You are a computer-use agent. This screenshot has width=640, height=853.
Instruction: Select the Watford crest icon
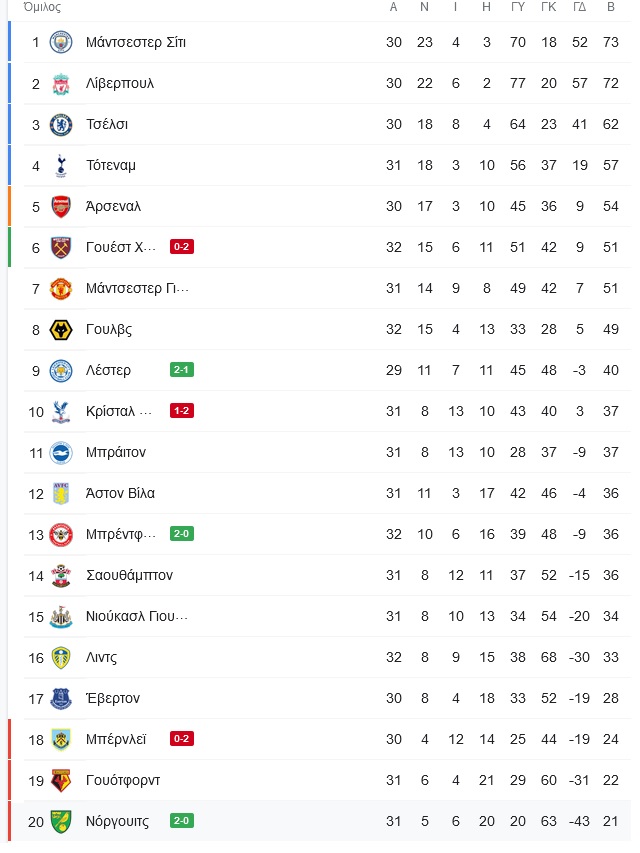pos(61,781)
